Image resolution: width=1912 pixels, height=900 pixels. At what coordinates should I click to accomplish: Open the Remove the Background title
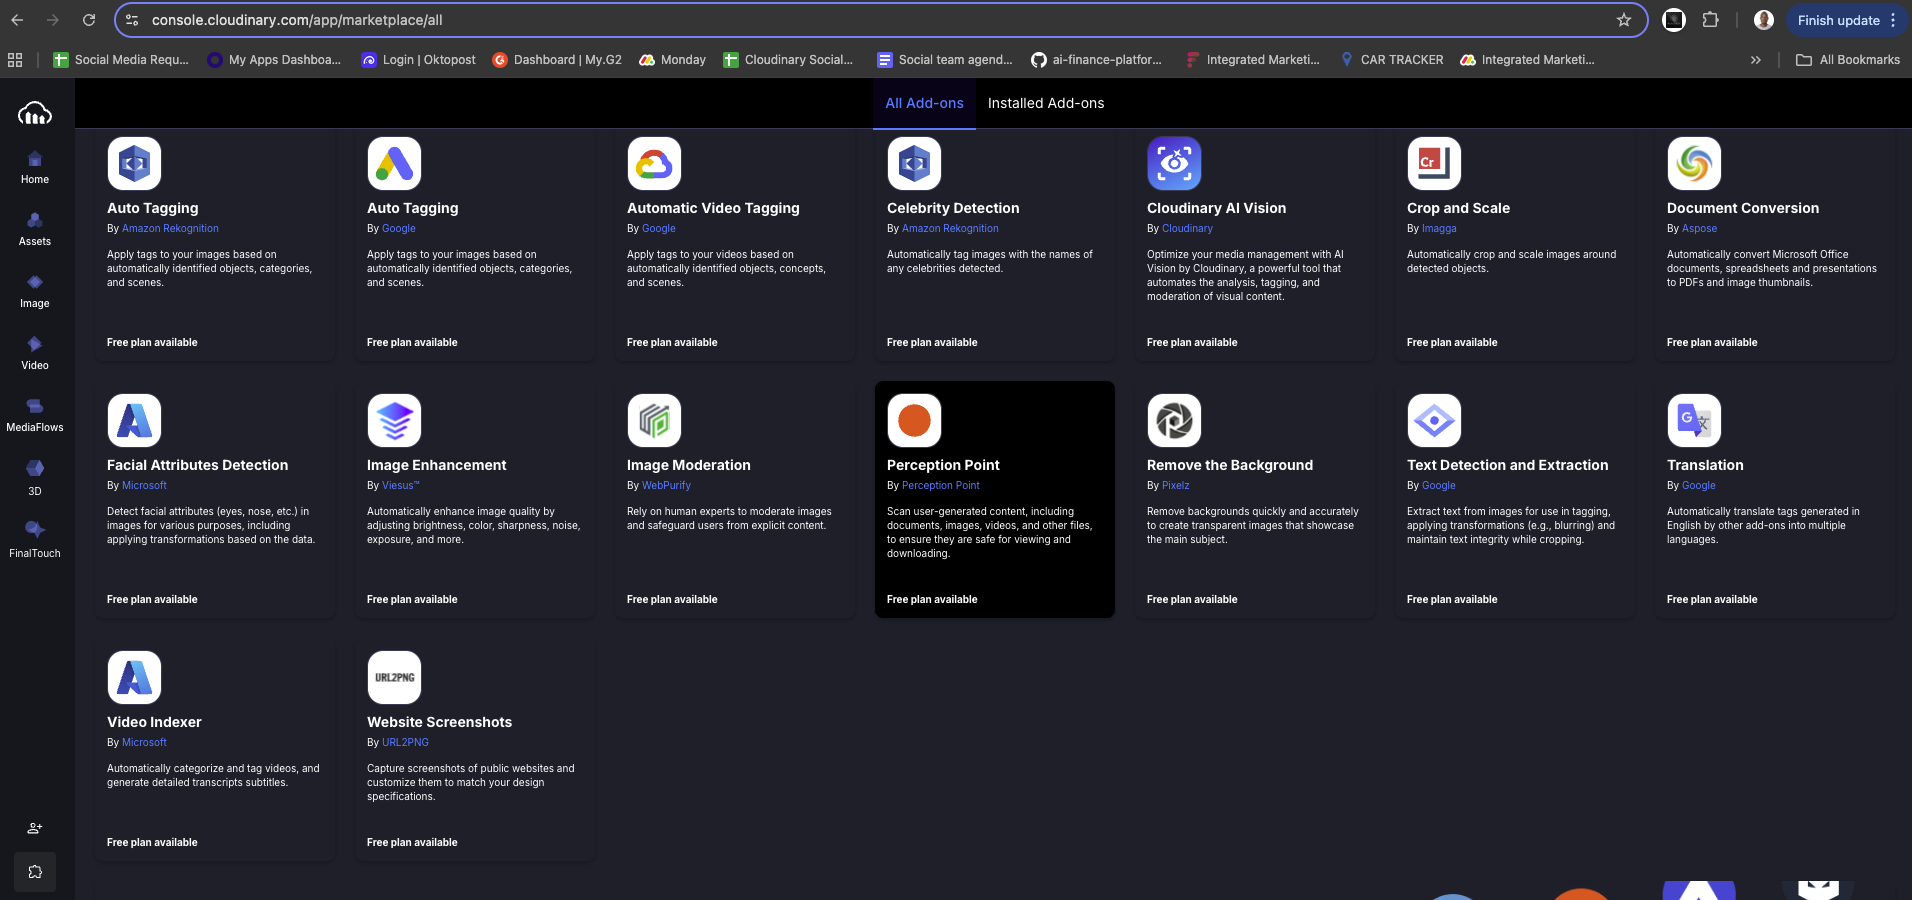point(1230,465)
